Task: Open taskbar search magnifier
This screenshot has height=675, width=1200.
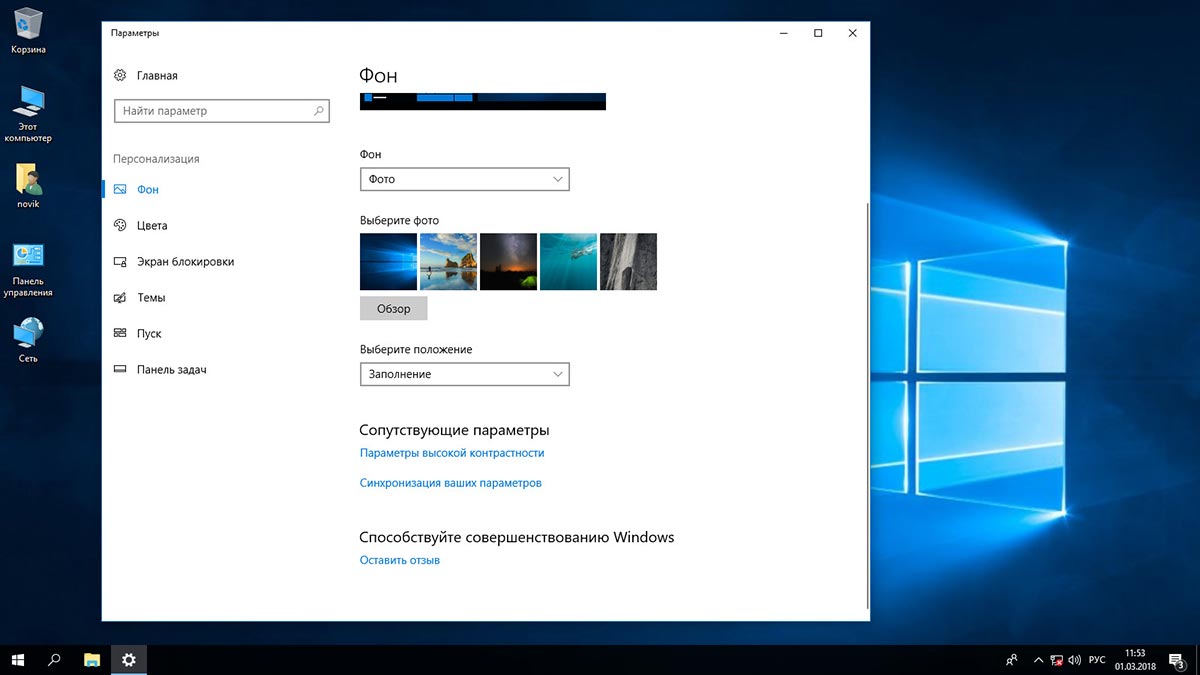Action: (x=55, y=660)
